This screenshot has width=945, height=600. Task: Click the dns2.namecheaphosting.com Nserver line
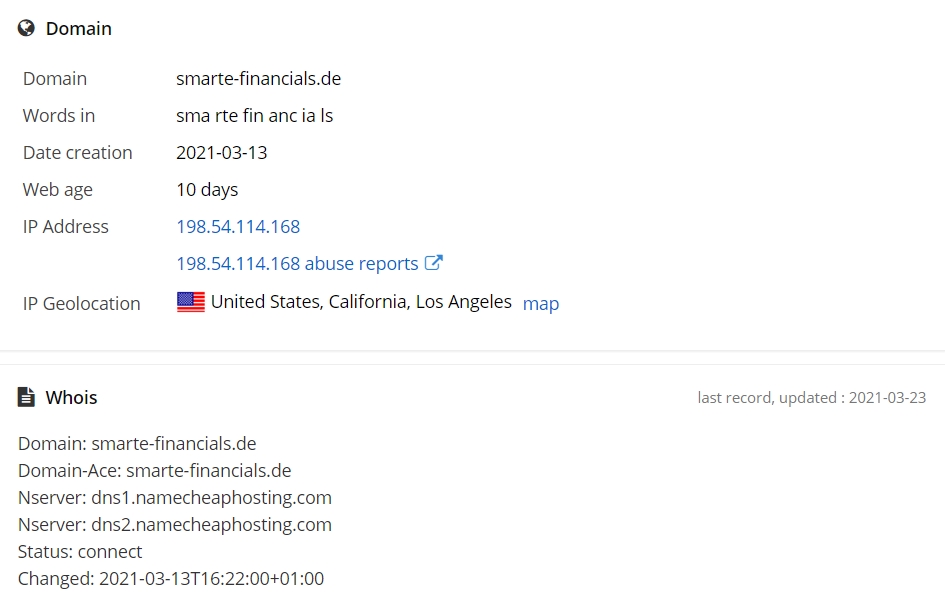175,525
